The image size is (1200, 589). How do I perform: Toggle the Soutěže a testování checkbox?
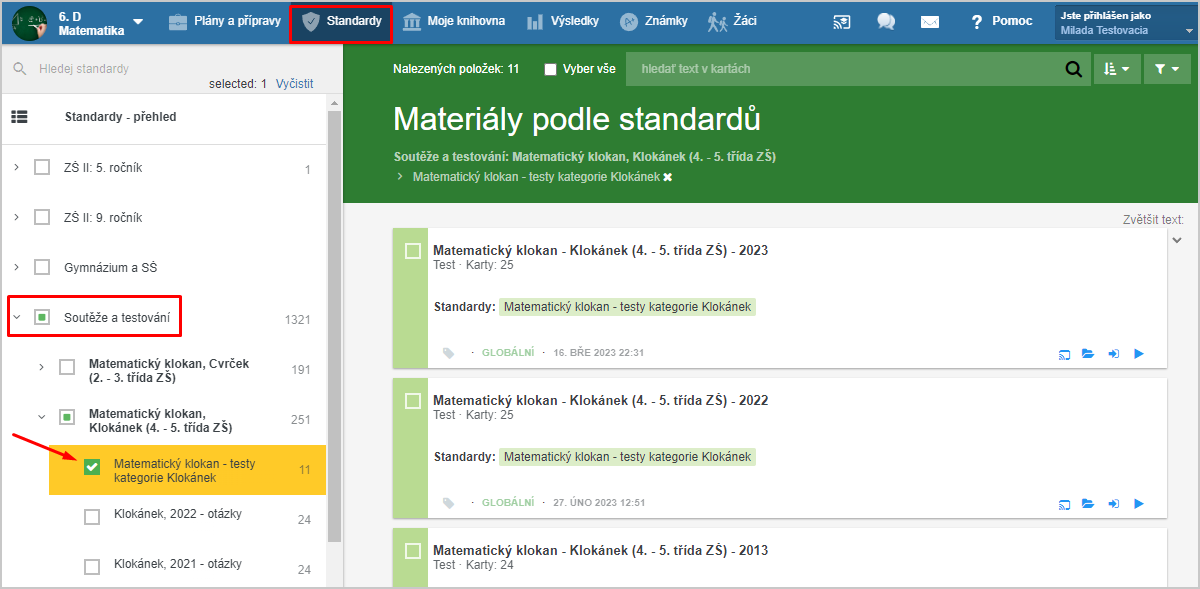point(42,317)
